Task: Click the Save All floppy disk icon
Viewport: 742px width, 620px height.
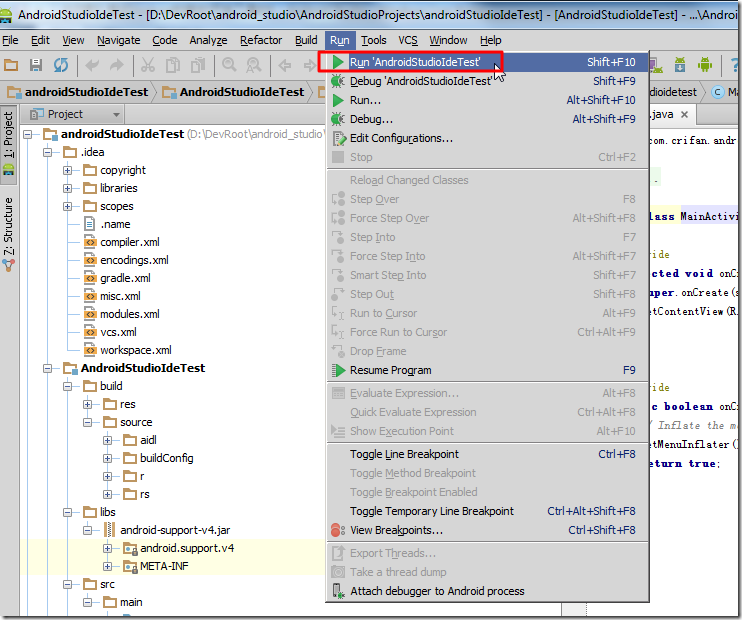Action: point(36,65)
